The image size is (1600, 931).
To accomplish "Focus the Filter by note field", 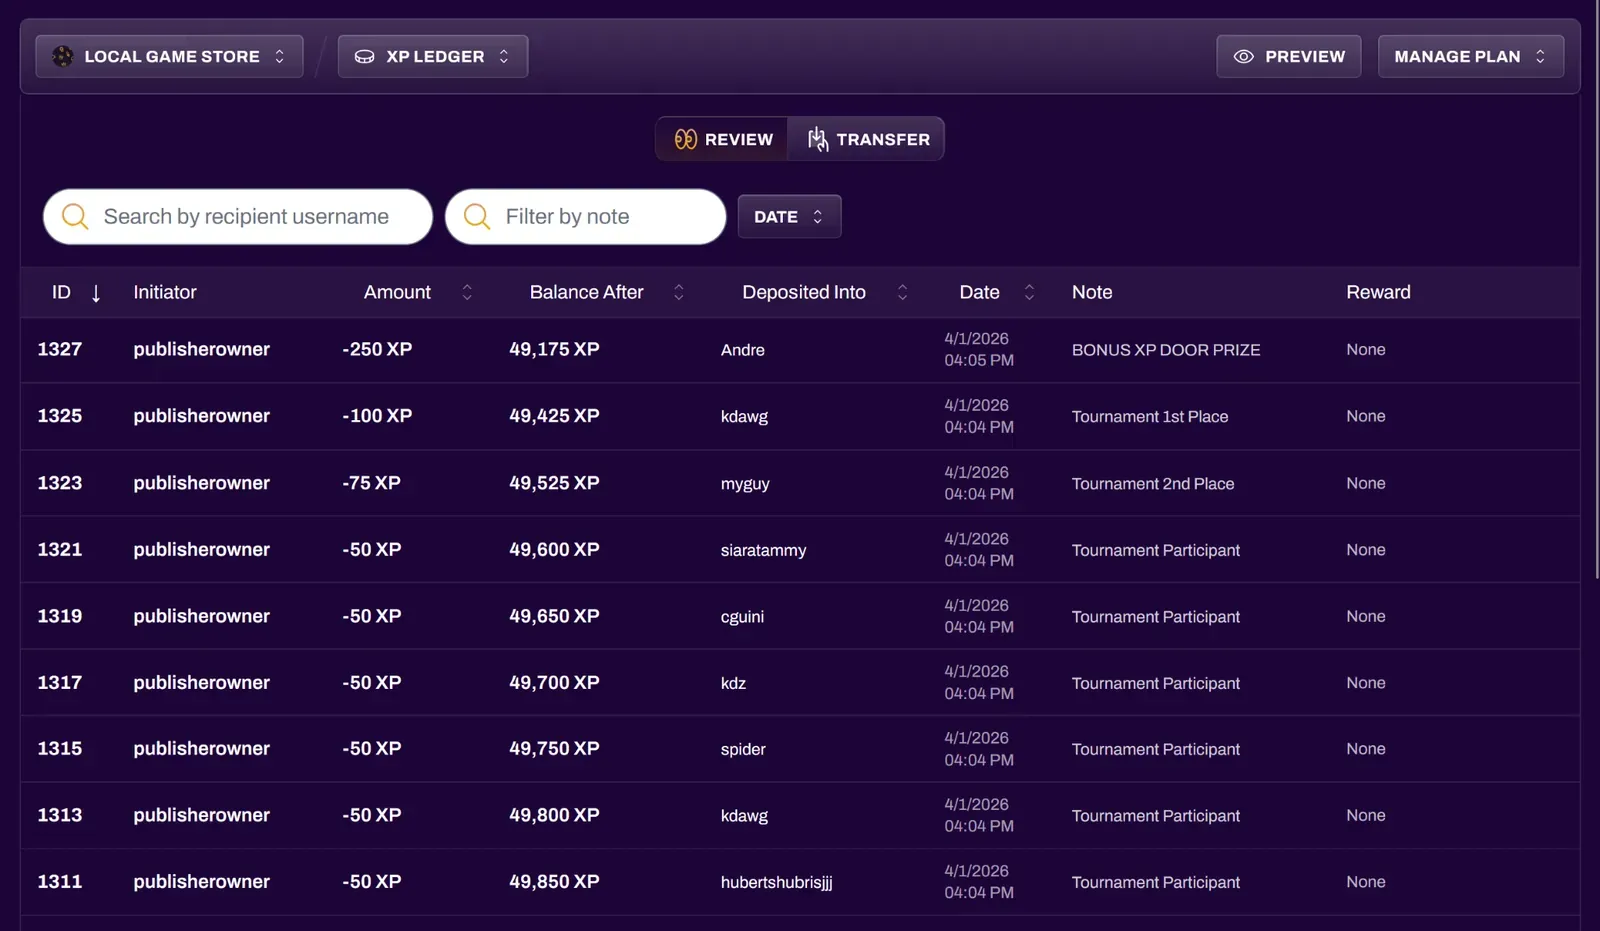I will click(586, 216).
